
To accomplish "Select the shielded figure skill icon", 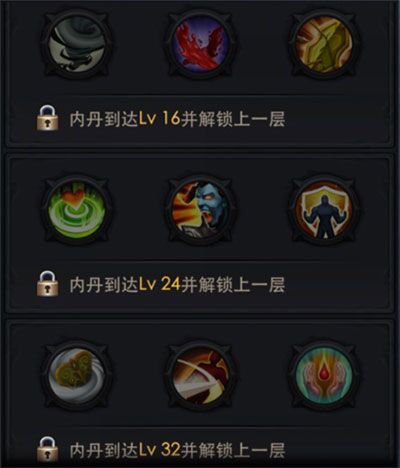I will [x=324, y=210].
